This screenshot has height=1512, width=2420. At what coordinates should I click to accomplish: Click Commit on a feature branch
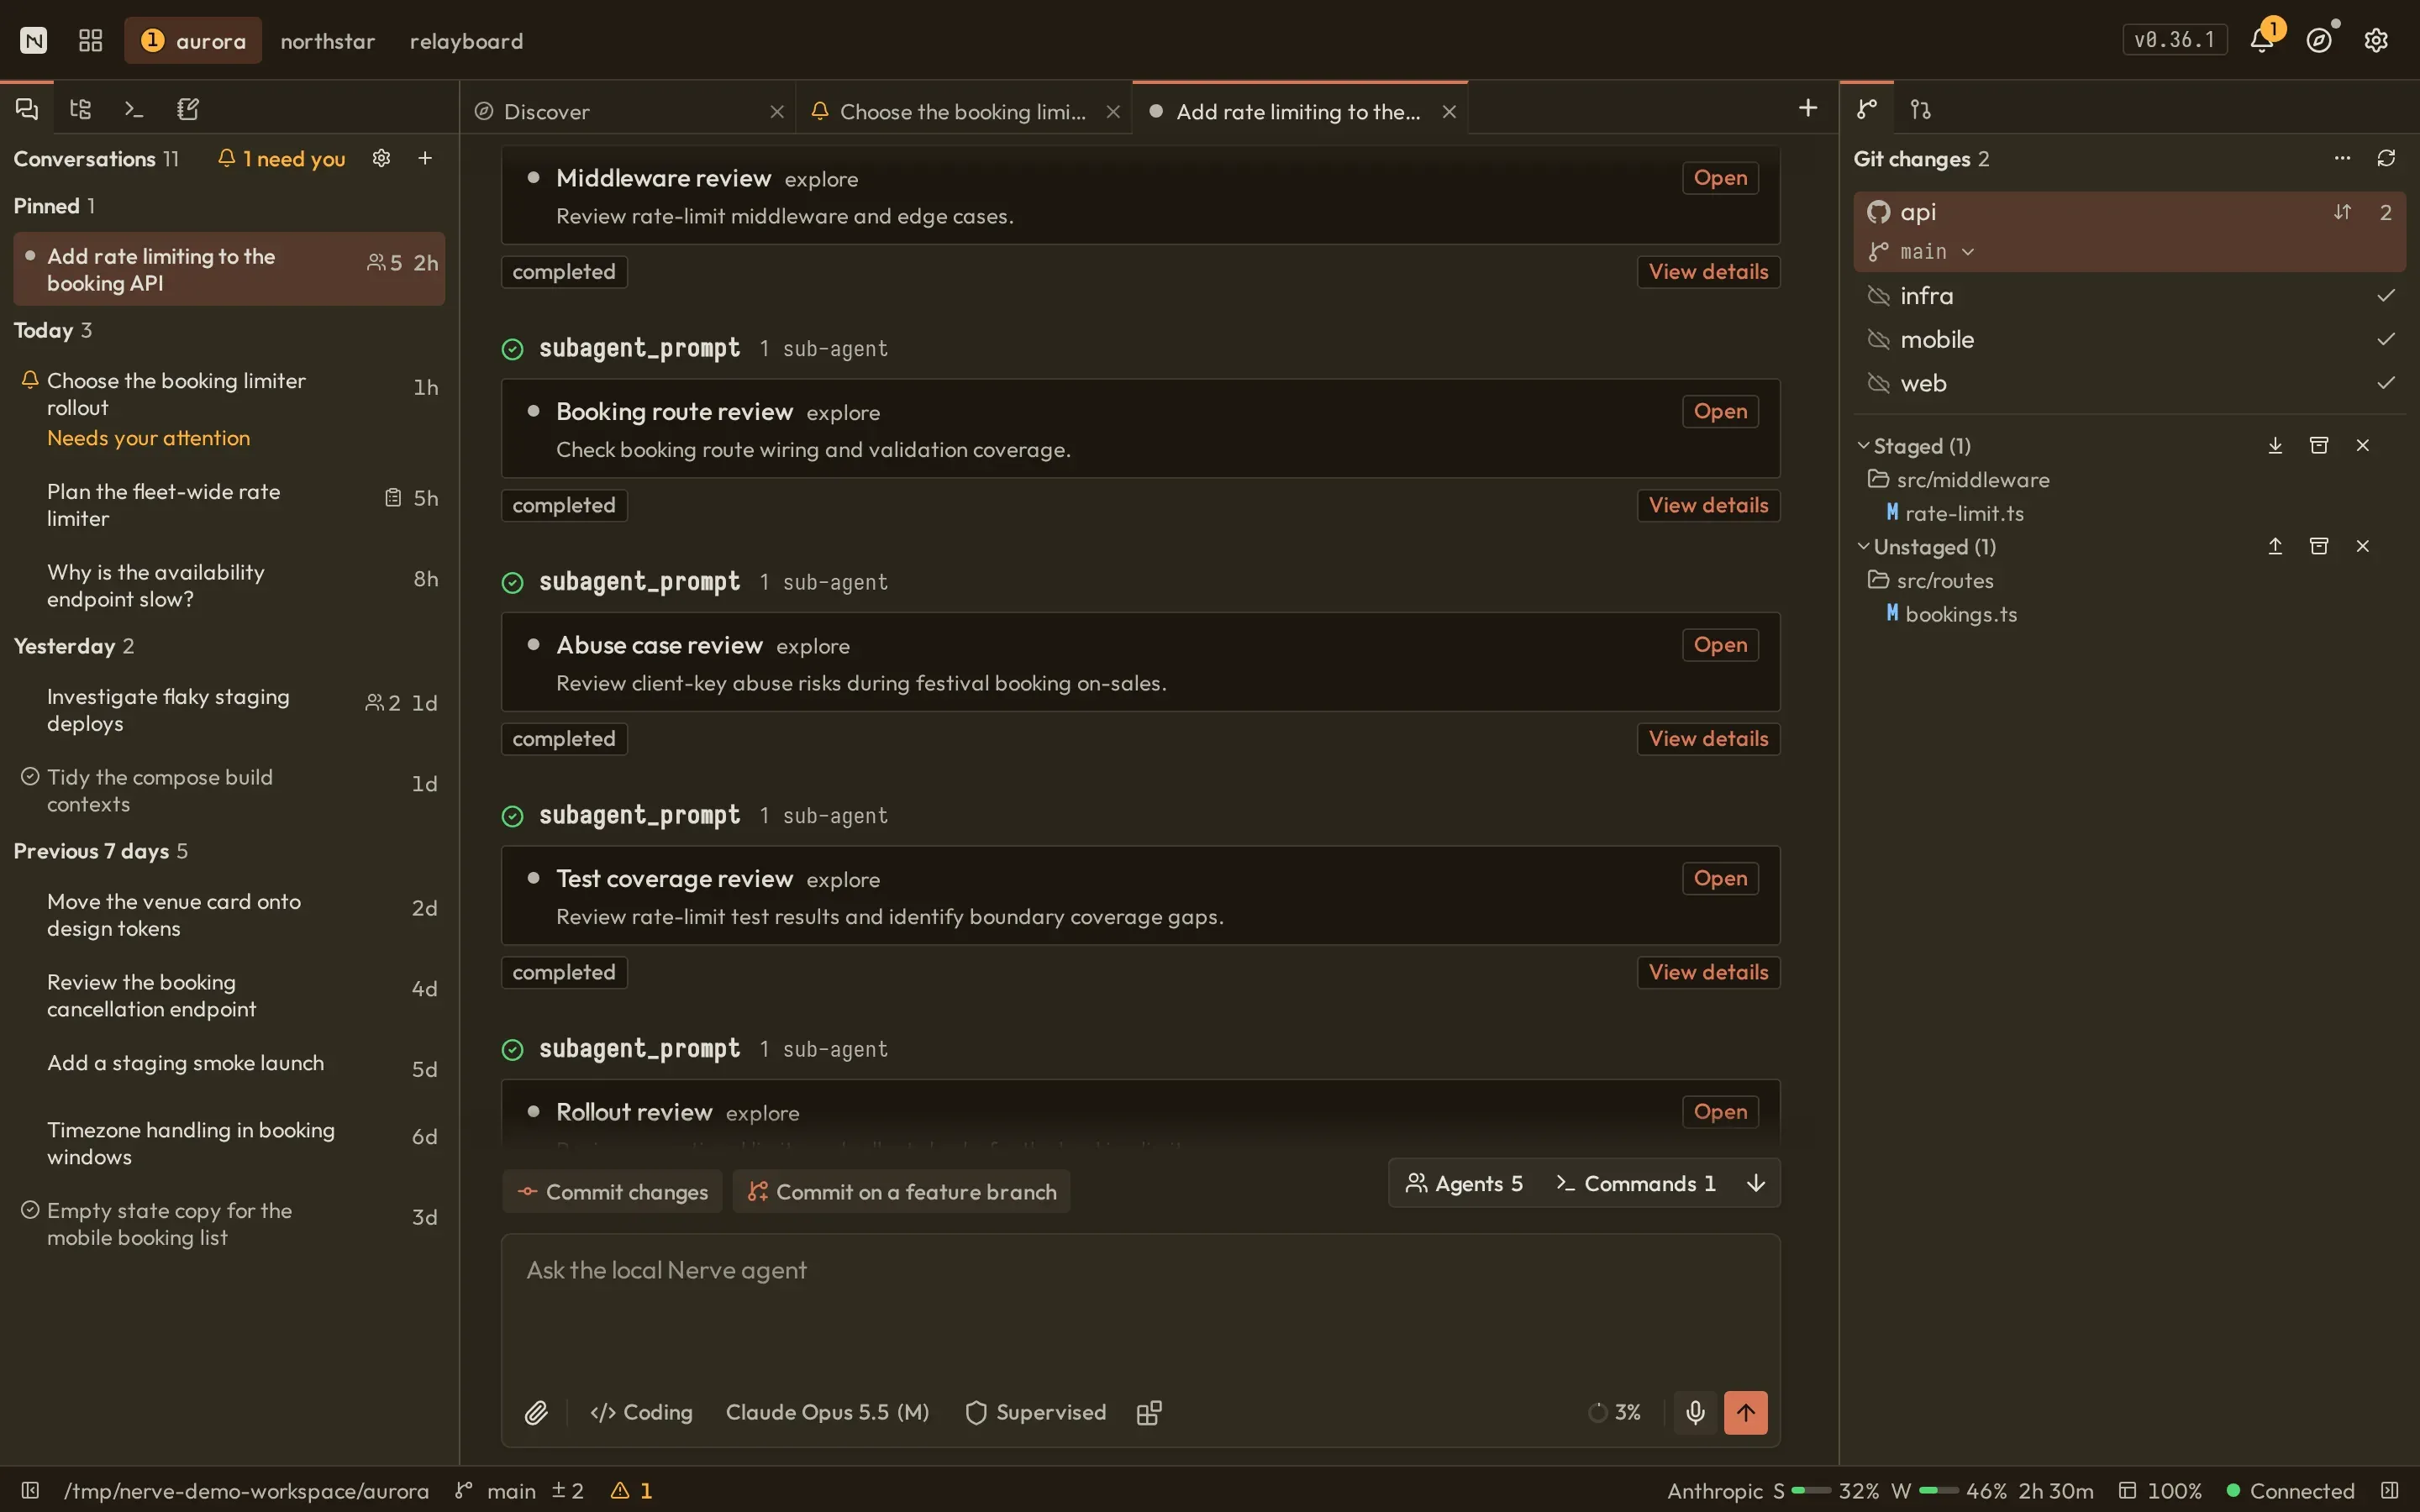pos(901,1192)
